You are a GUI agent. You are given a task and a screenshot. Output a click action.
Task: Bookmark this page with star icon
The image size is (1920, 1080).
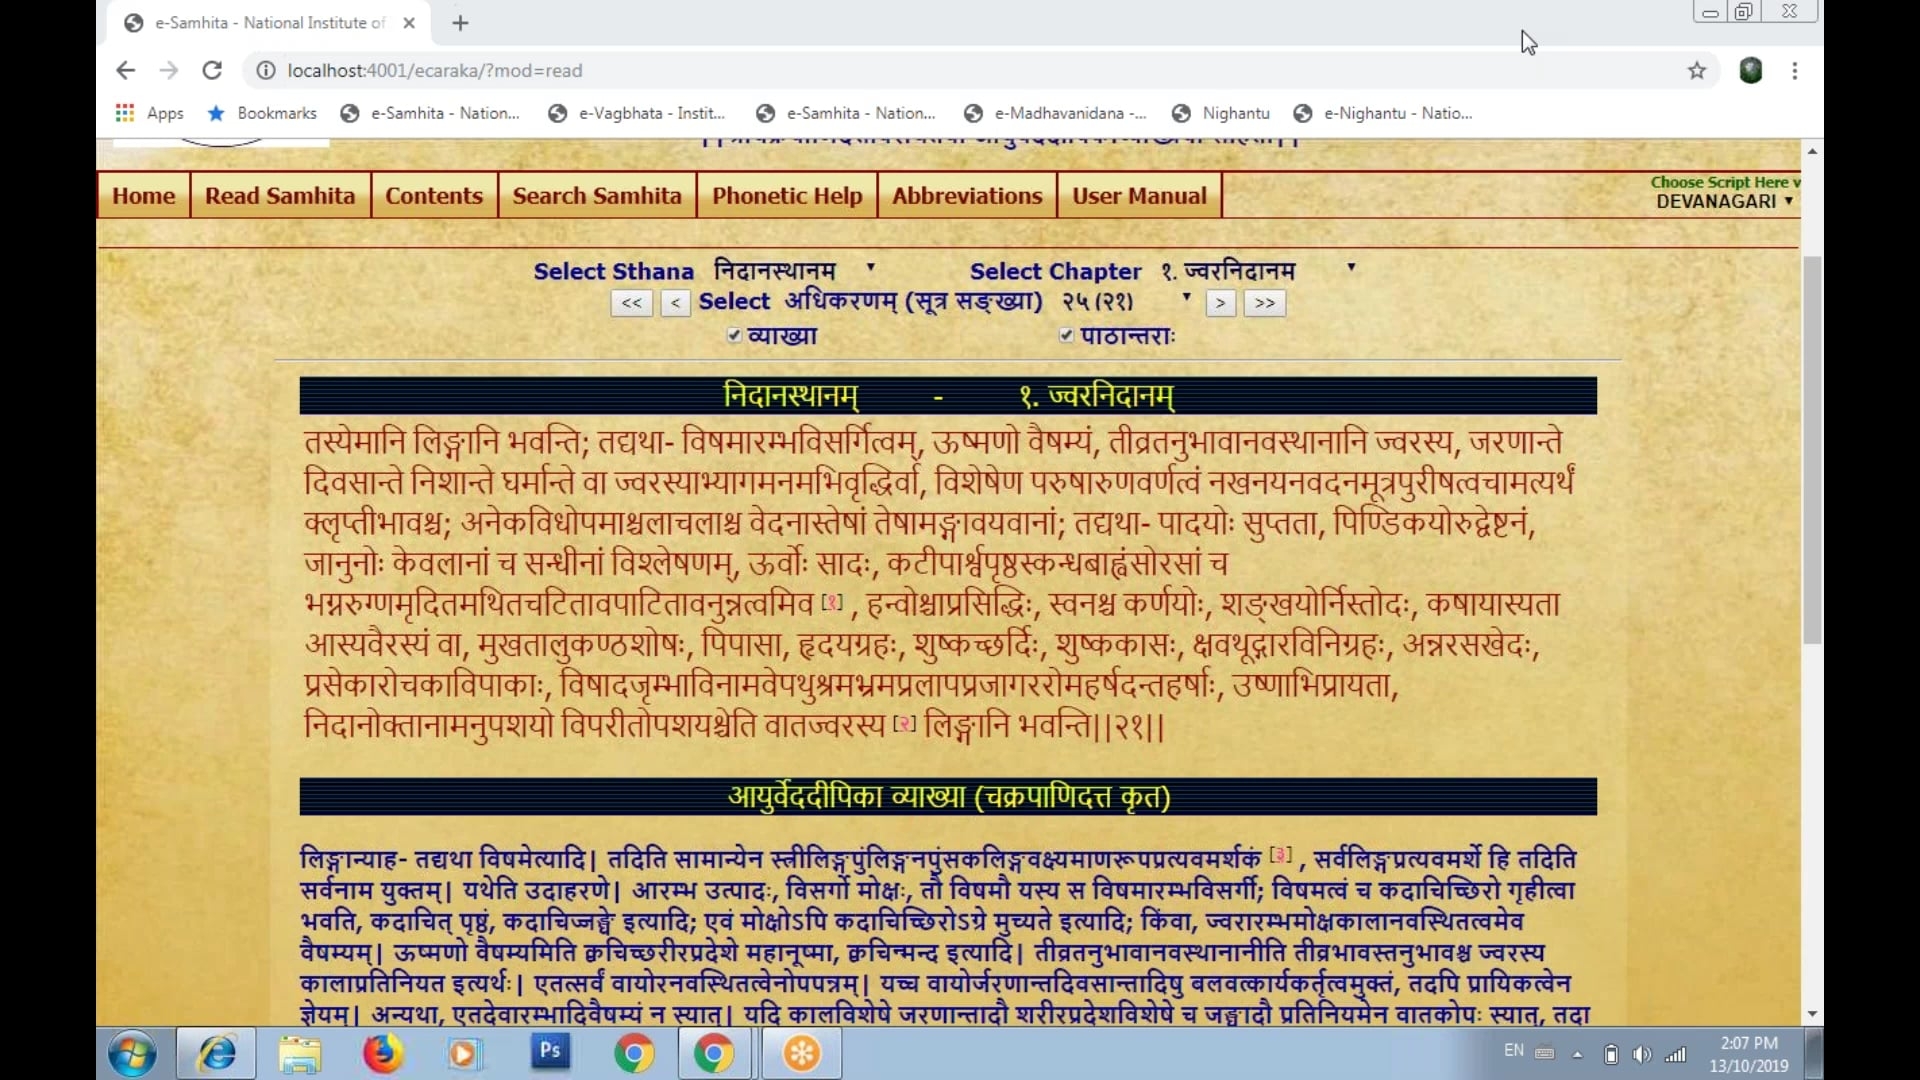(1697, 70)
